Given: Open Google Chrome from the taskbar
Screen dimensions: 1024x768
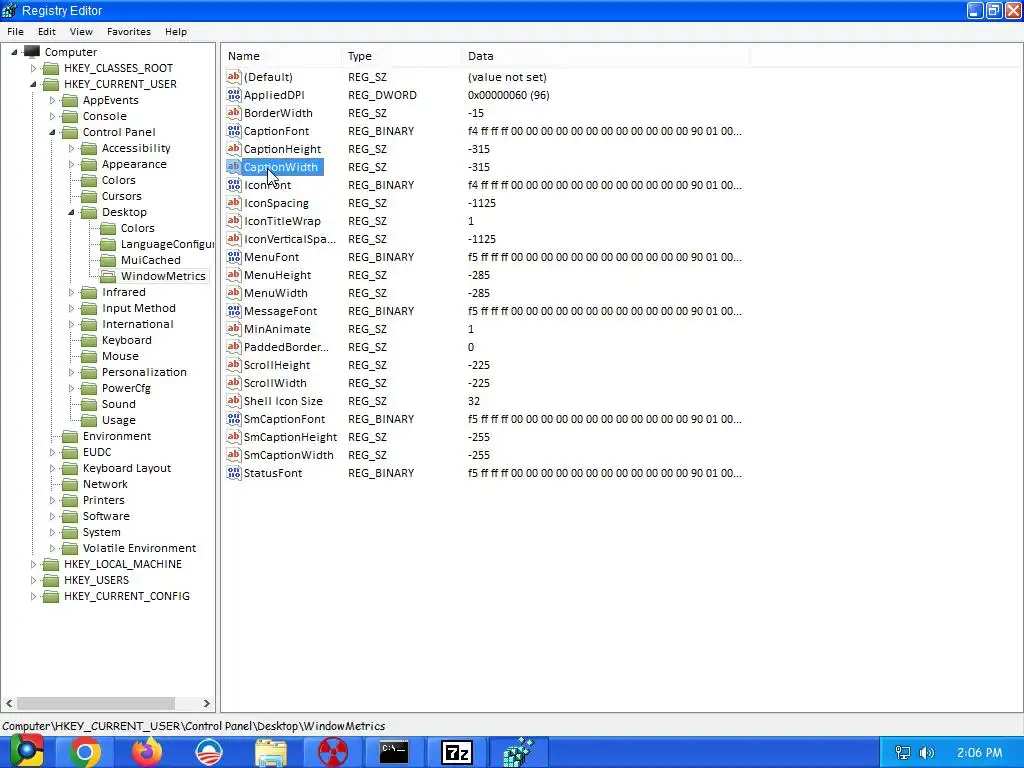Looking at the screenshot, I should pos(85,752).
